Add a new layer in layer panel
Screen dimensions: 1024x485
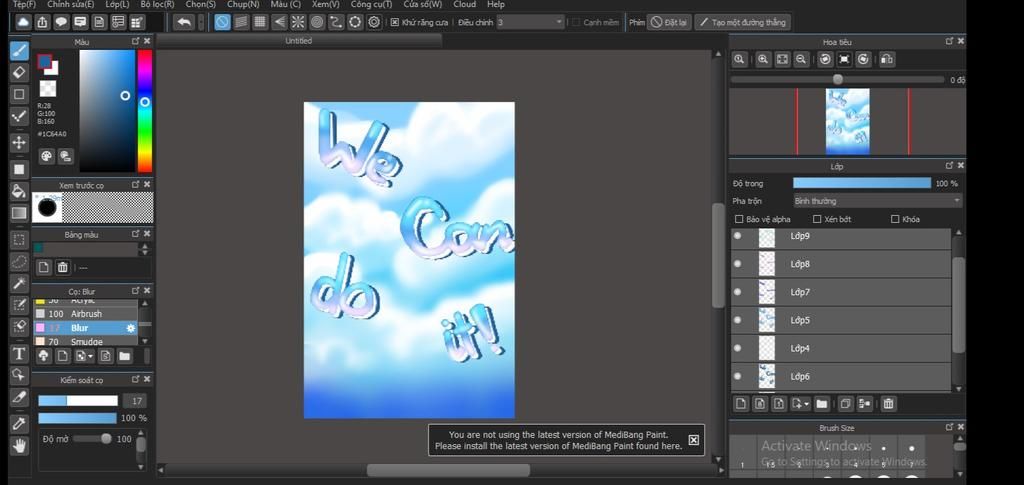coord(741,404)
